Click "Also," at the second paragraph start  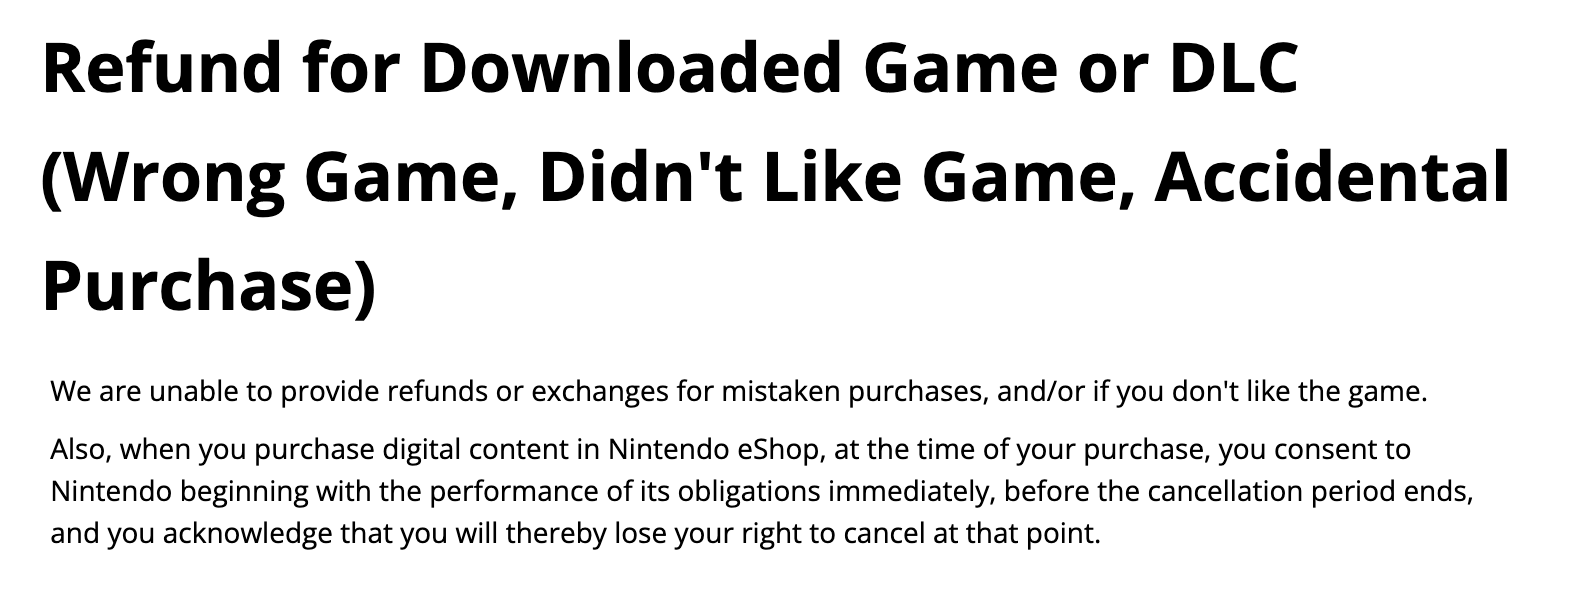82,450
